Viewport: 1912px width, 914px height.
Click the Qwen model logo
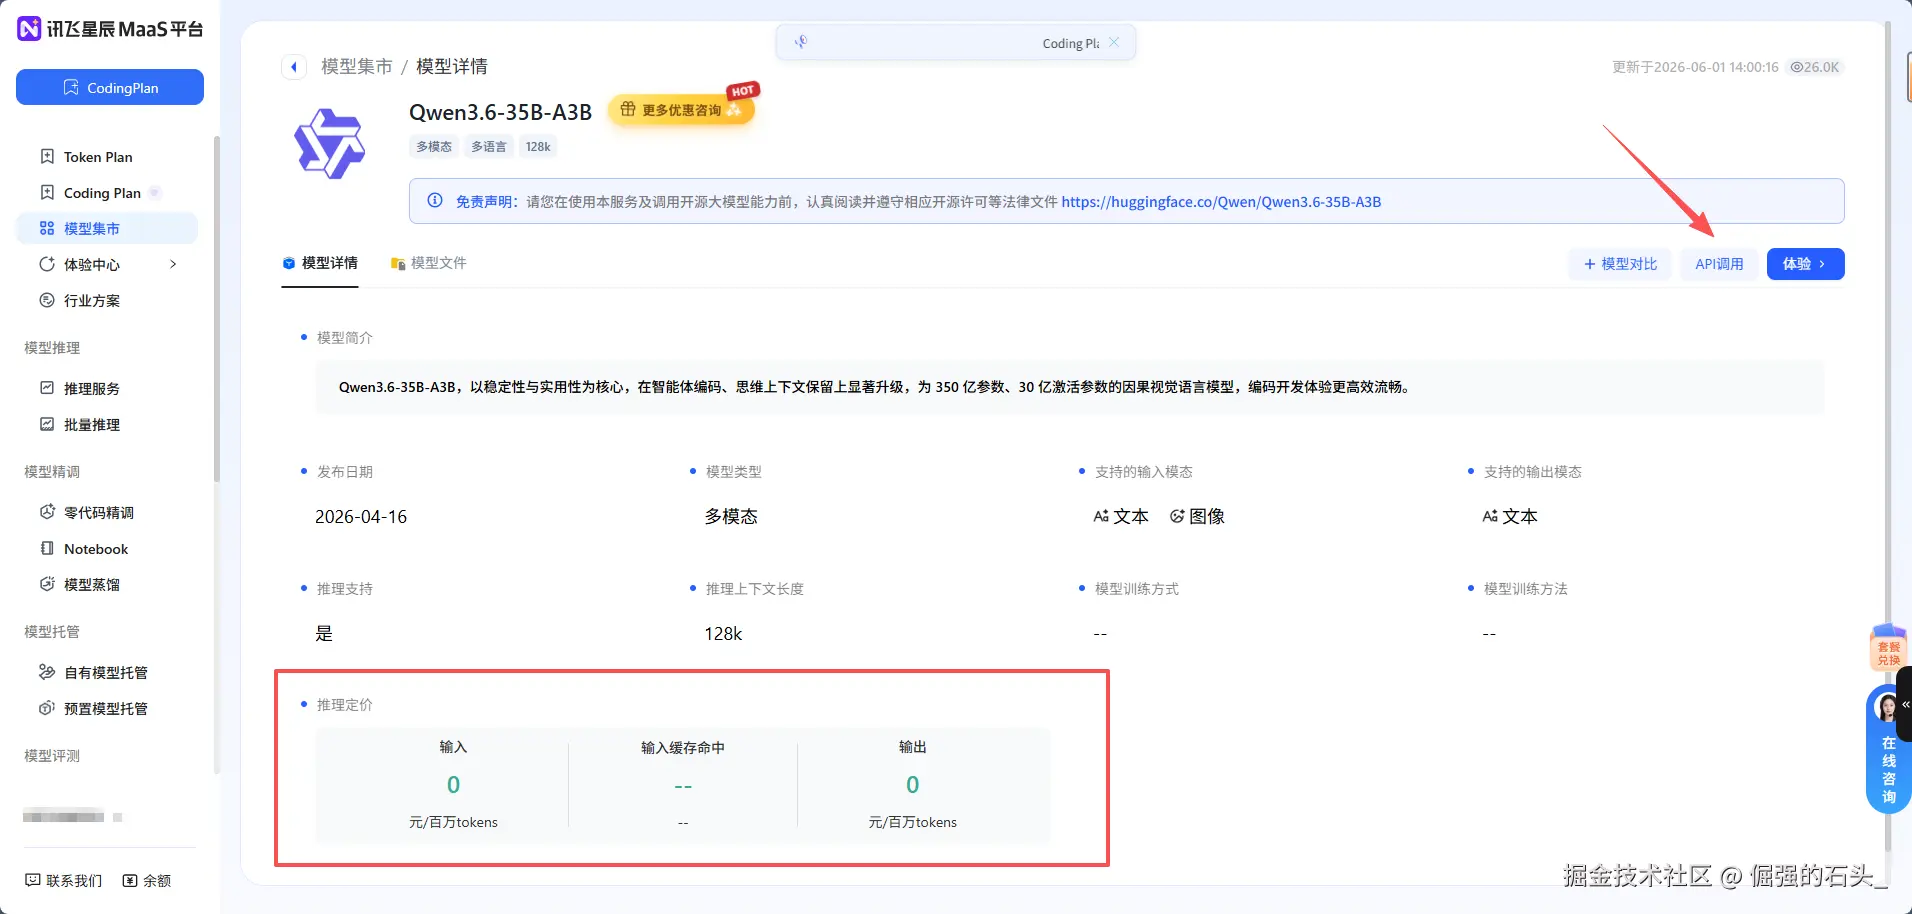point(330,144)
